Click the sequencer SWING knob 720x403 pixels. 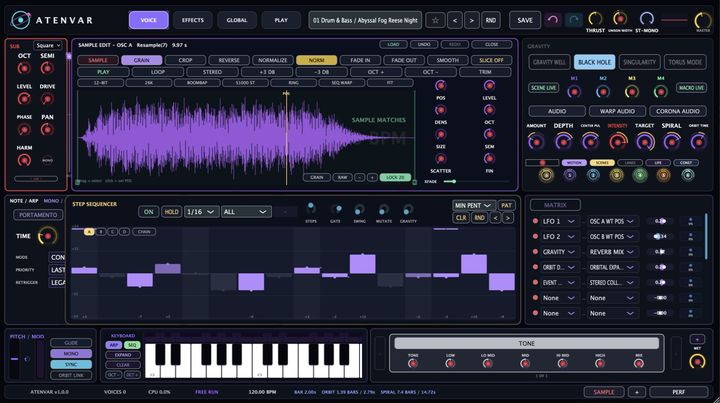(x=359, y=210)
